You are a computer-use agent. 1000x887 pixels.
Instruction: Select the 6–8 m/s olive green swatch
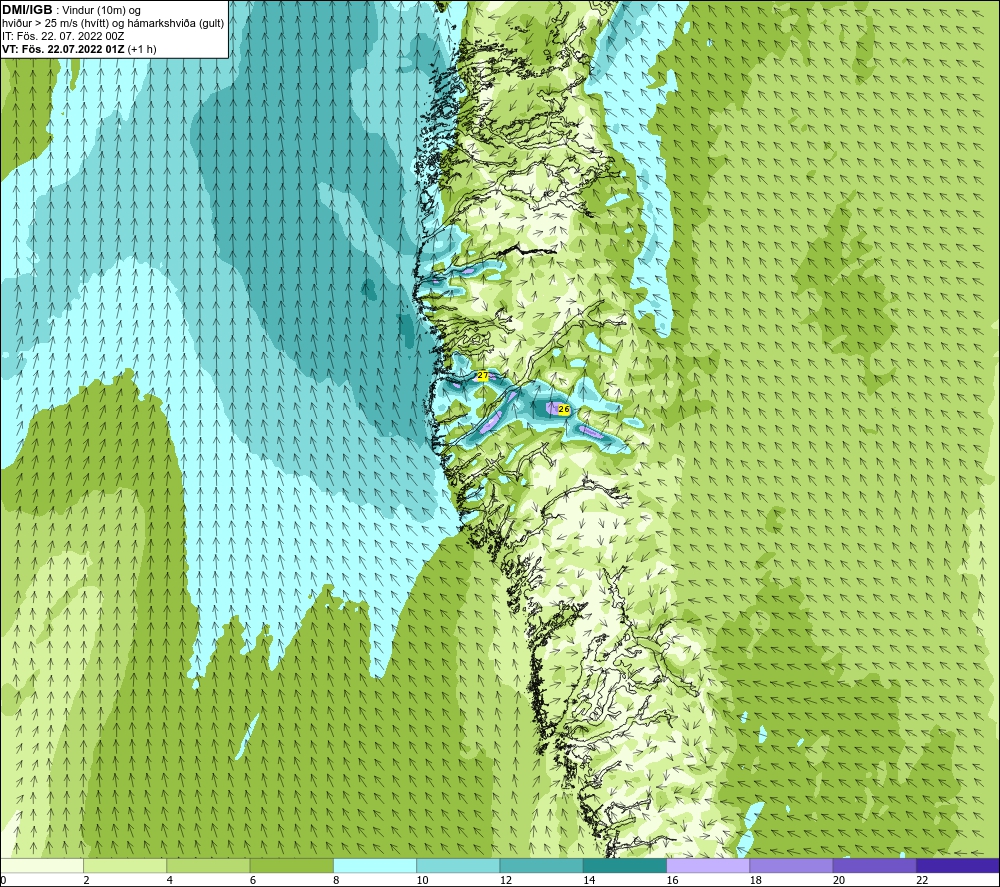(291, 865)
